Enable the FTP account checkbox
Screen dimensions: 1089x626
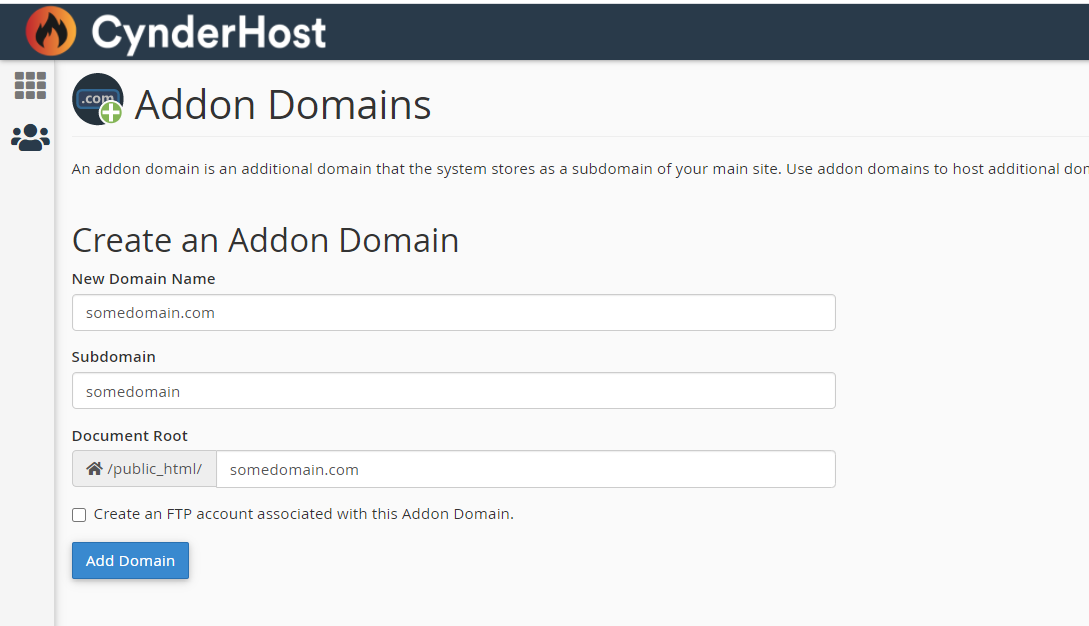click(x=79, y=515)
